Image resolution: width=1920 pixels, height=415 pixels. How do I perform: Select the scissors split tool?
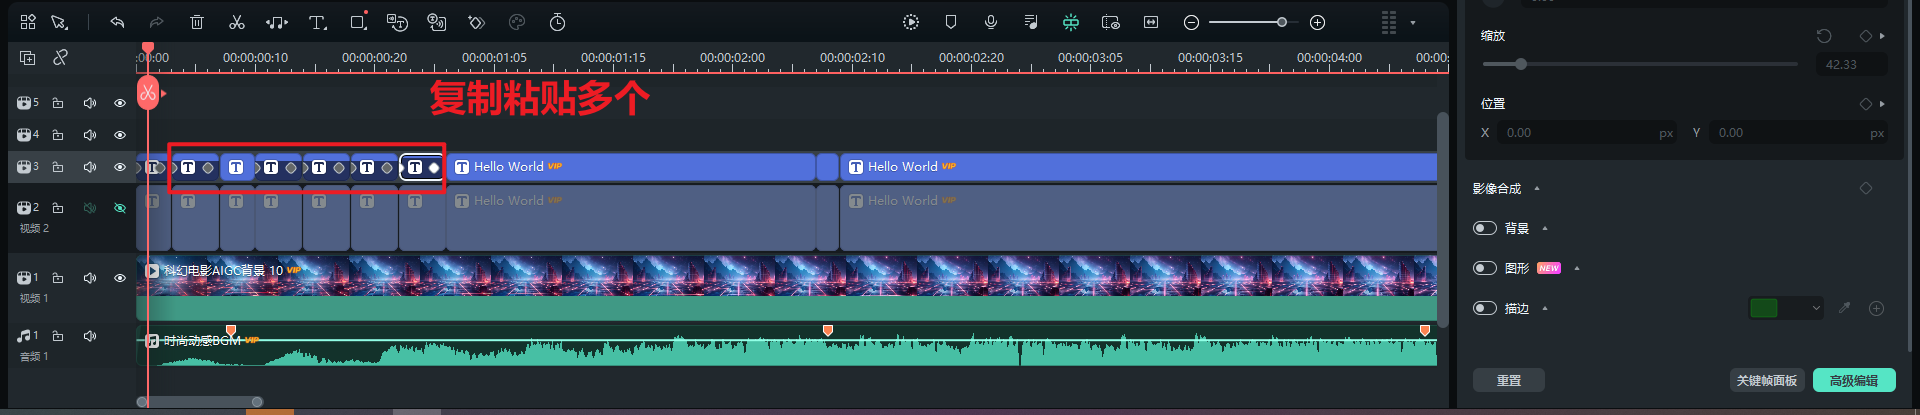pyautogui.click(x=237, y=22)
